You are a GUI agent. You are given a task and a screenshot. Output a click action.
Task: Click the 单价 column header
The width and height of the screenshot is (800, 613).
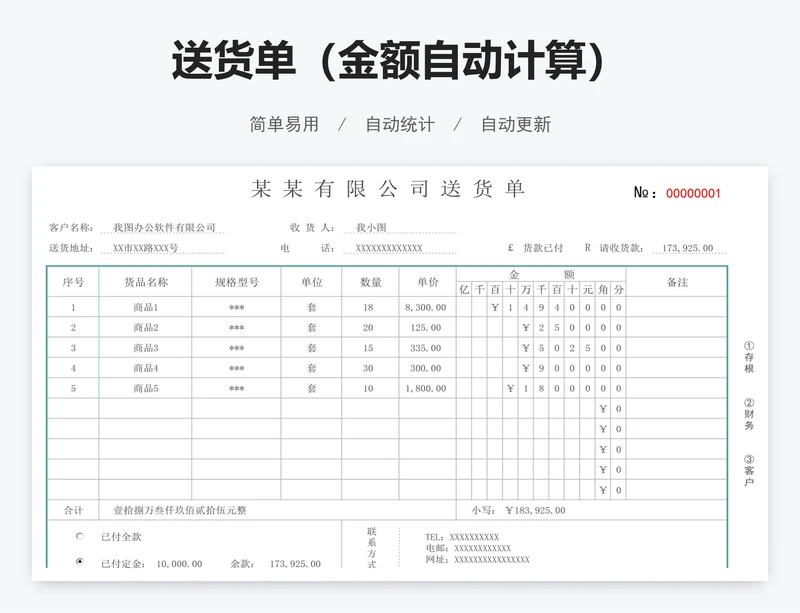click(x=428, y=282)
